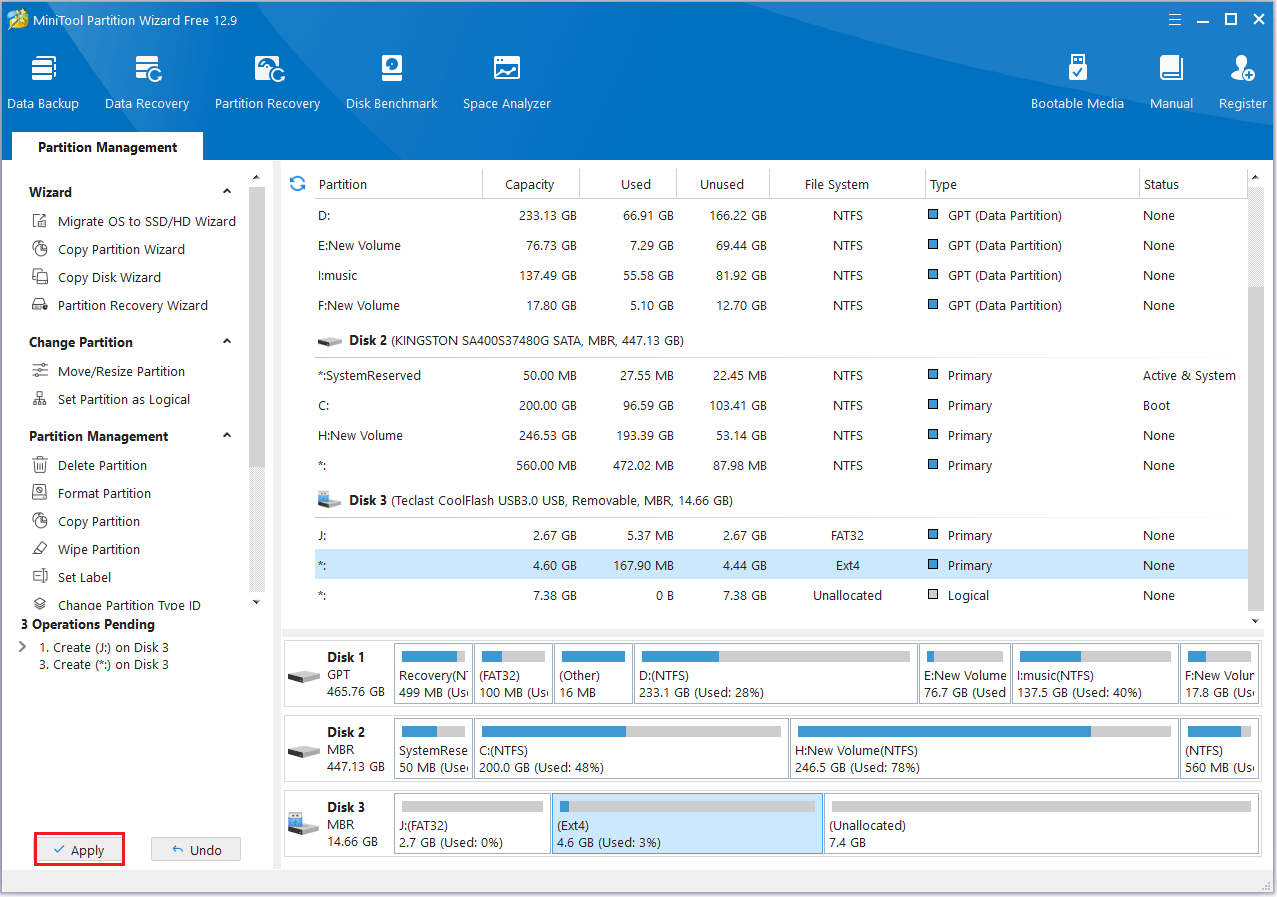Choose Move/Resize Partition
The width and height of the screenshot is (1277, 897).
[x=109, y=371]
